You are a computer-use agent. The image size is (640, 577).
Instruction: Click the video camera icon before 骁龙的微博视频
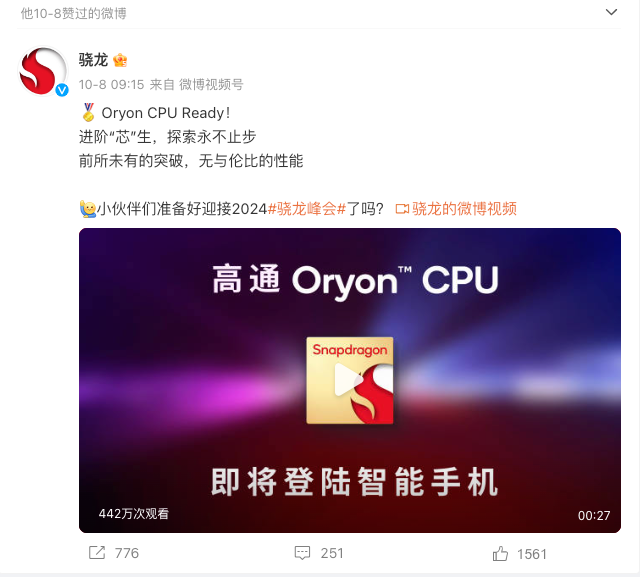(402, 209)
